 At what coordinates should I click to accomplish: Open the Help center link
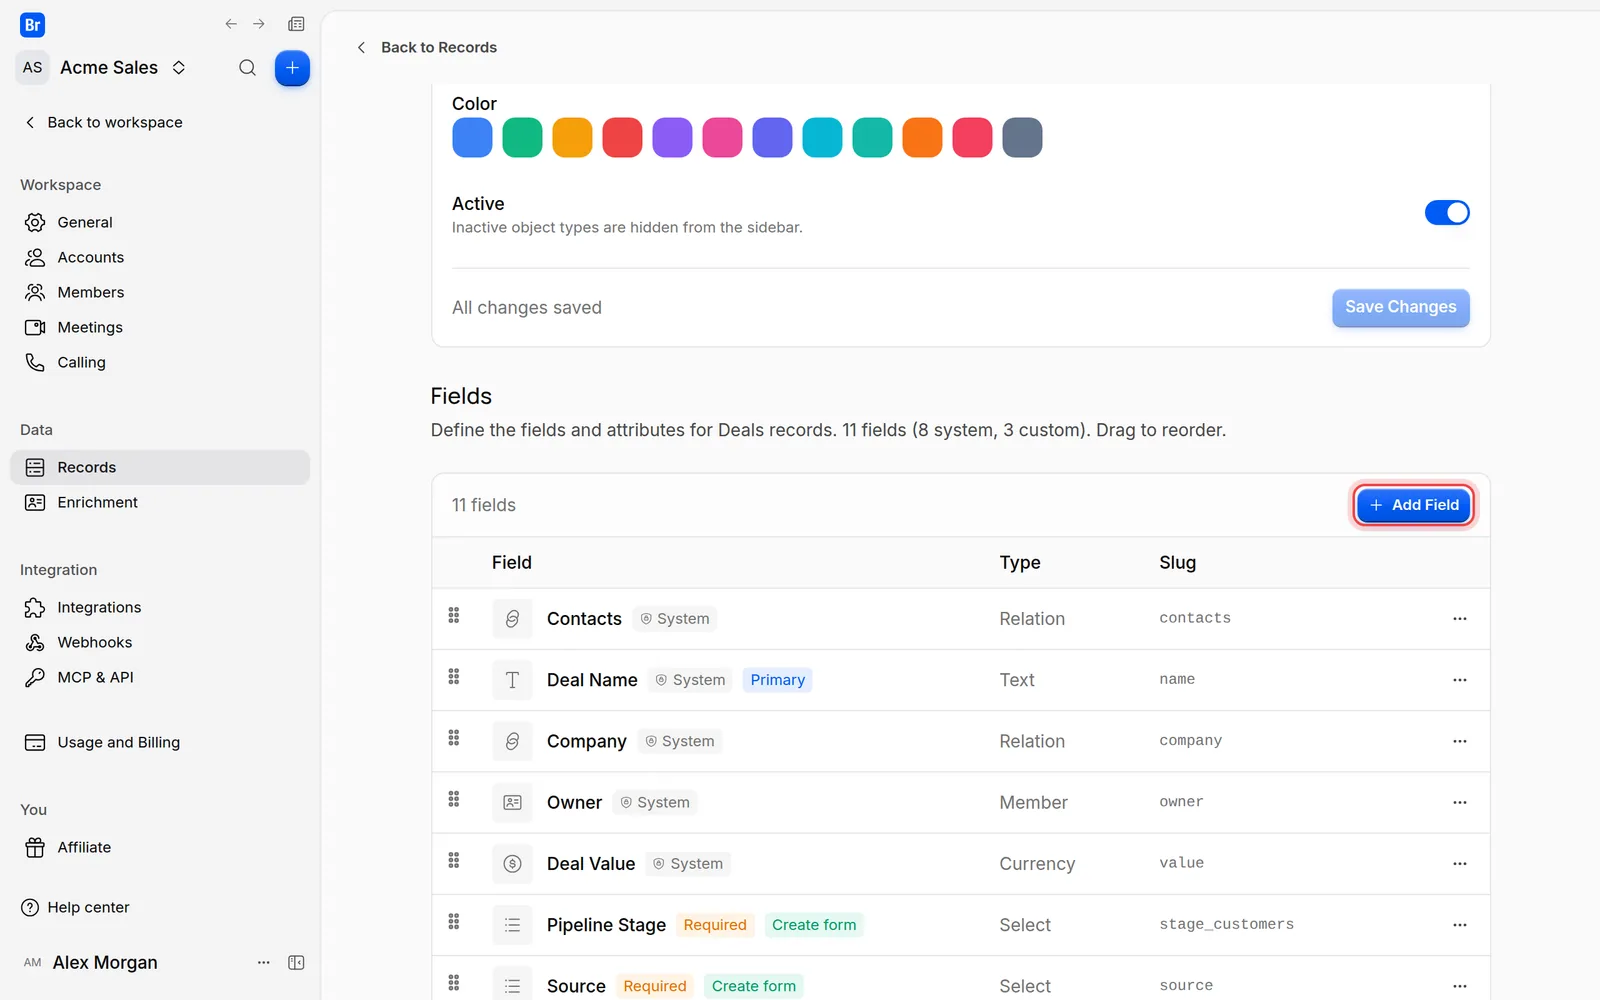click(76, 907)
